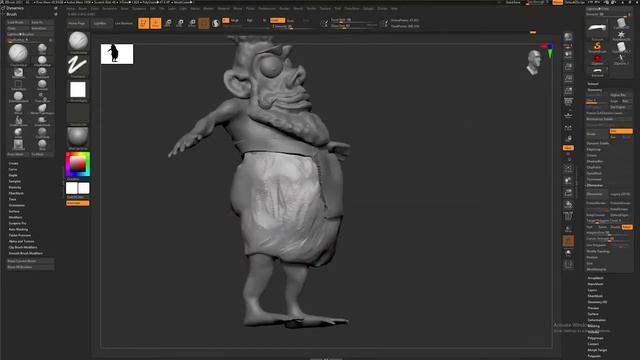The height and width of the screenshot is (360, 640).
Task: Click the character silhouette thumbnail
Action: [x=117, y=54]
